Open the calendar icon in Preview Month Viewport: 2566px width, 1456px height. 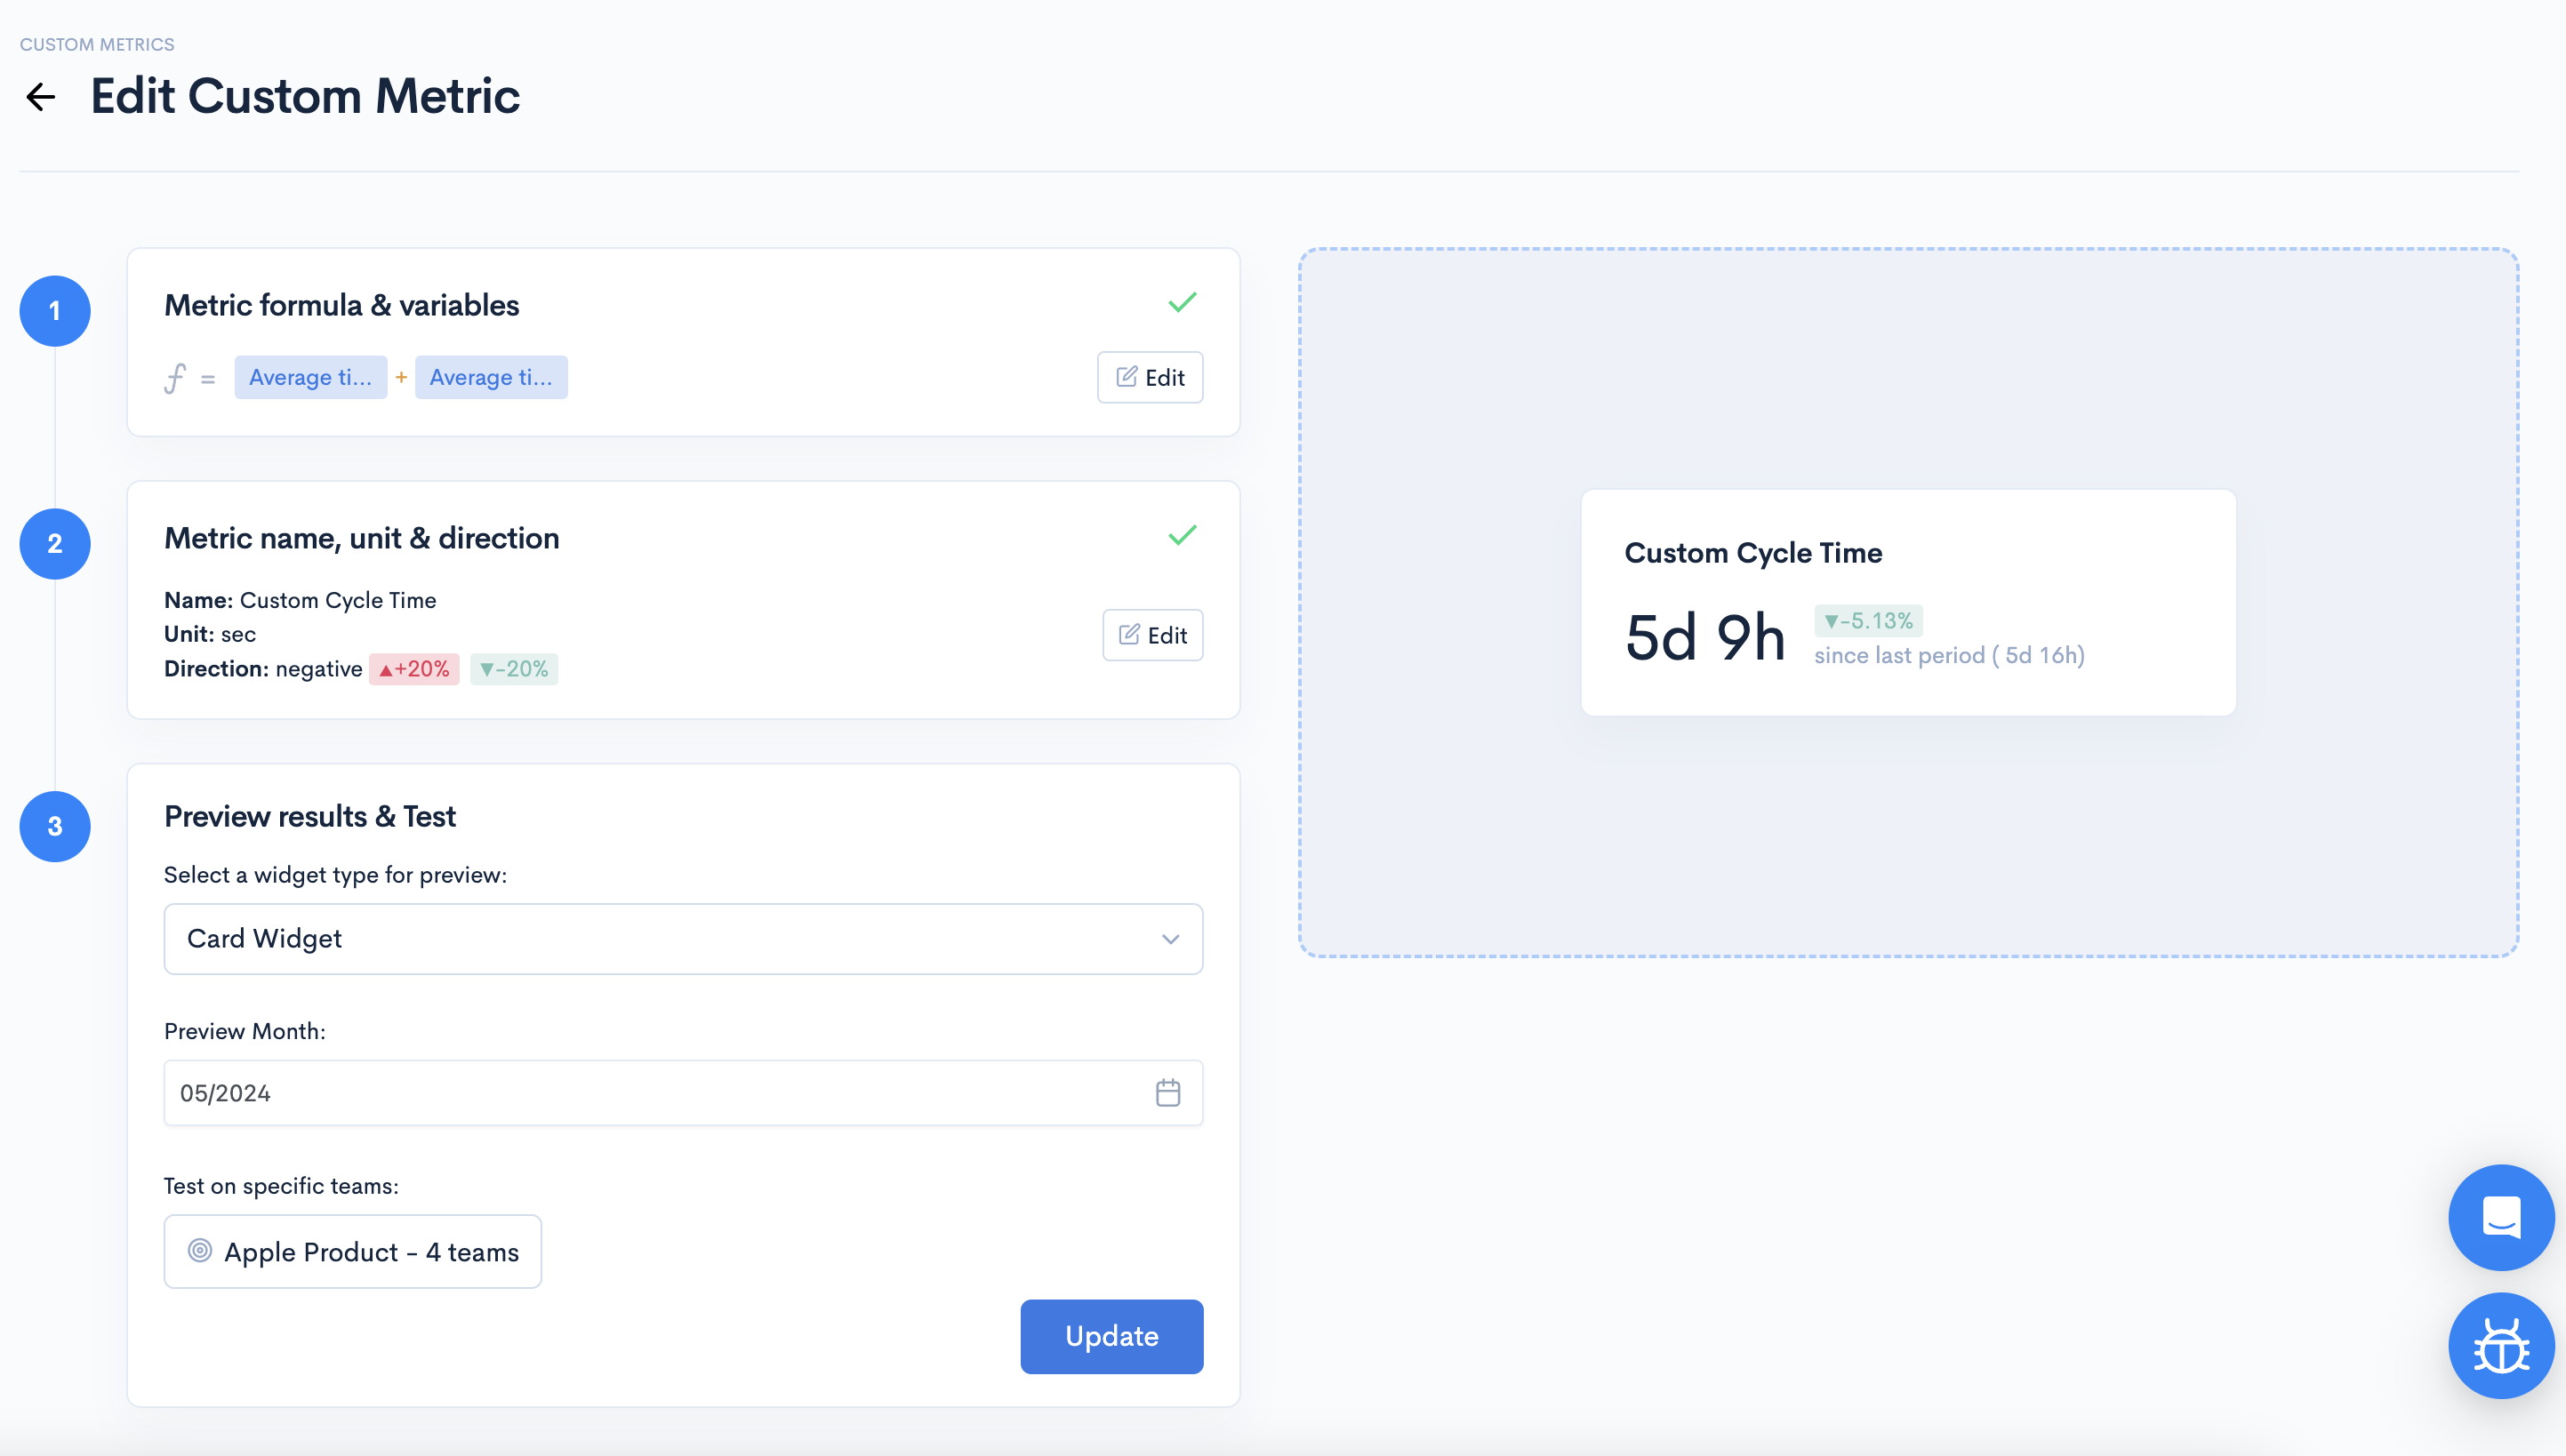tap(1168, 1093)
